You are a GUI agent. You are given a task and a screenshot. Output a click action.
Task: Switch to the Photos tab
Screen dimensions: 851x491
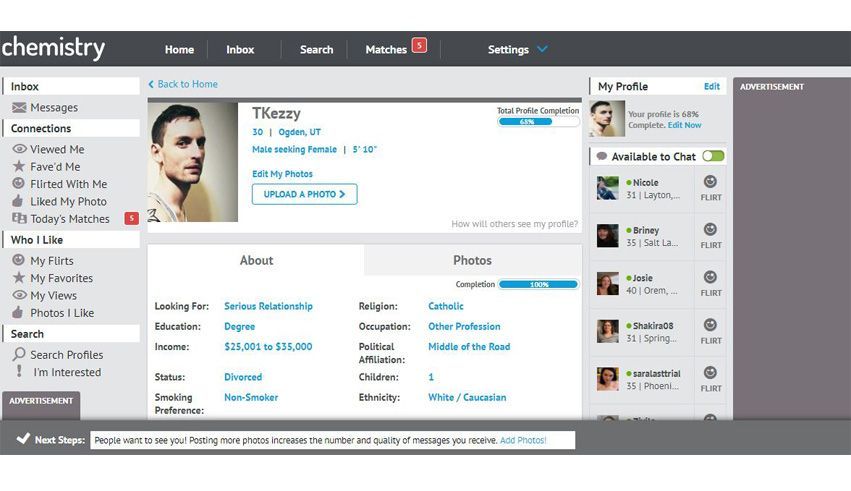pyautogui.click(x=473, y=260)
